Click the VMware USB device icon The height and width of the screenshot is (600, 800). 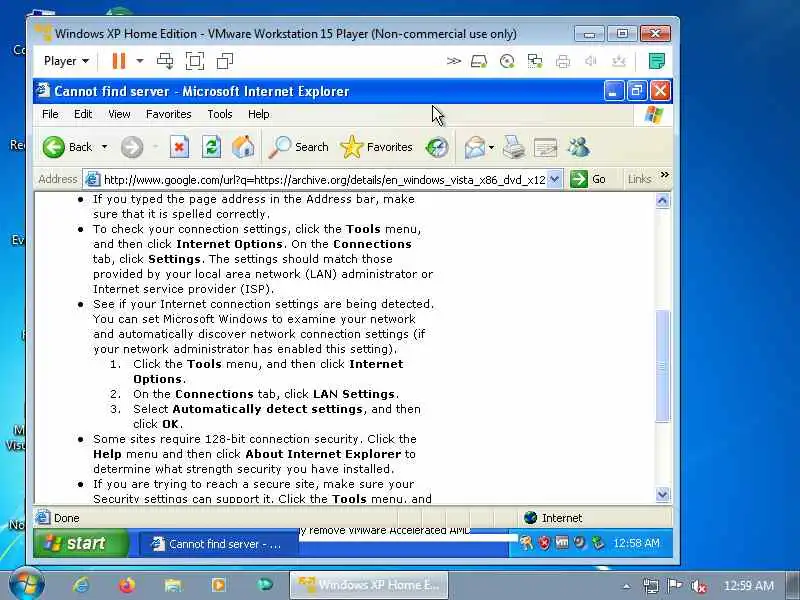[618, 61]
